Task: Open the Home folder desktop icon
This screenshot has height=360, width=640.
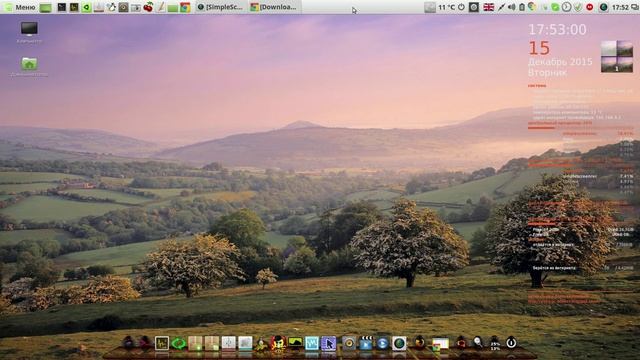Action: pyautogui.click(x=29, y=67)
